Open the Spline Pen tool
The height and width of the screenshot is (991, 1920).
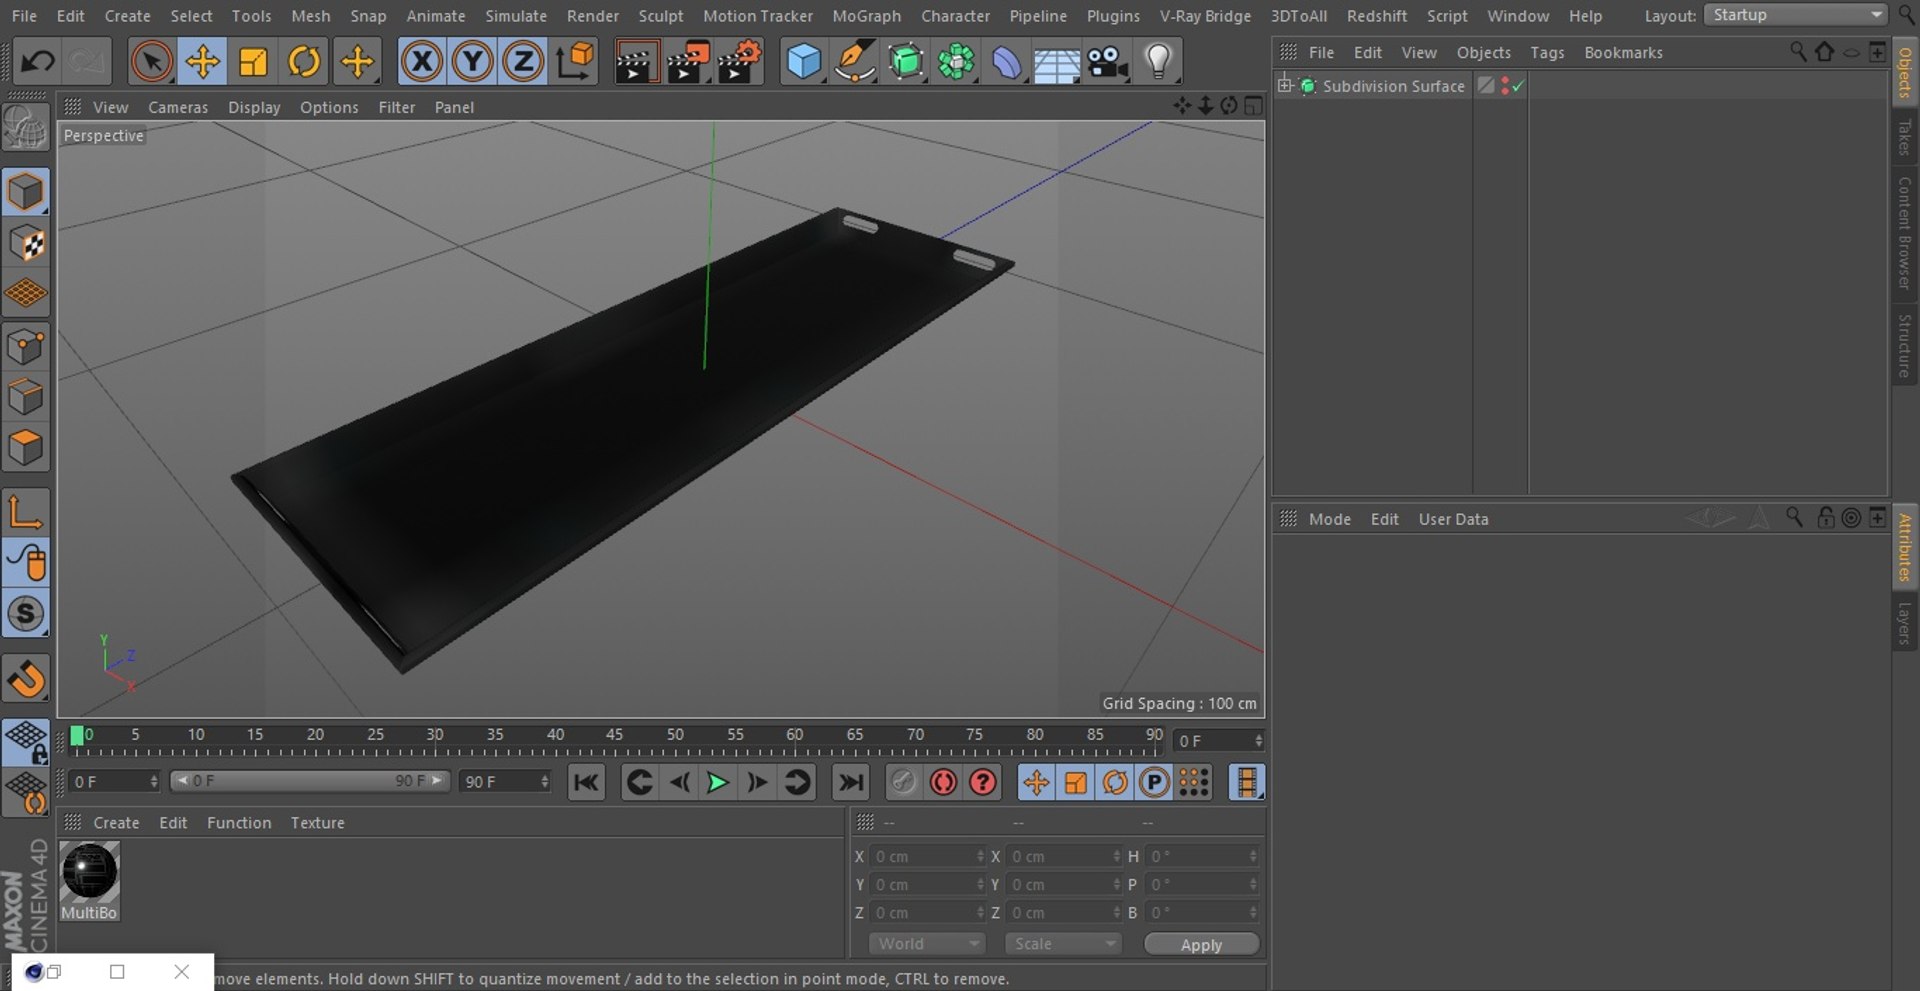[855, 62]
